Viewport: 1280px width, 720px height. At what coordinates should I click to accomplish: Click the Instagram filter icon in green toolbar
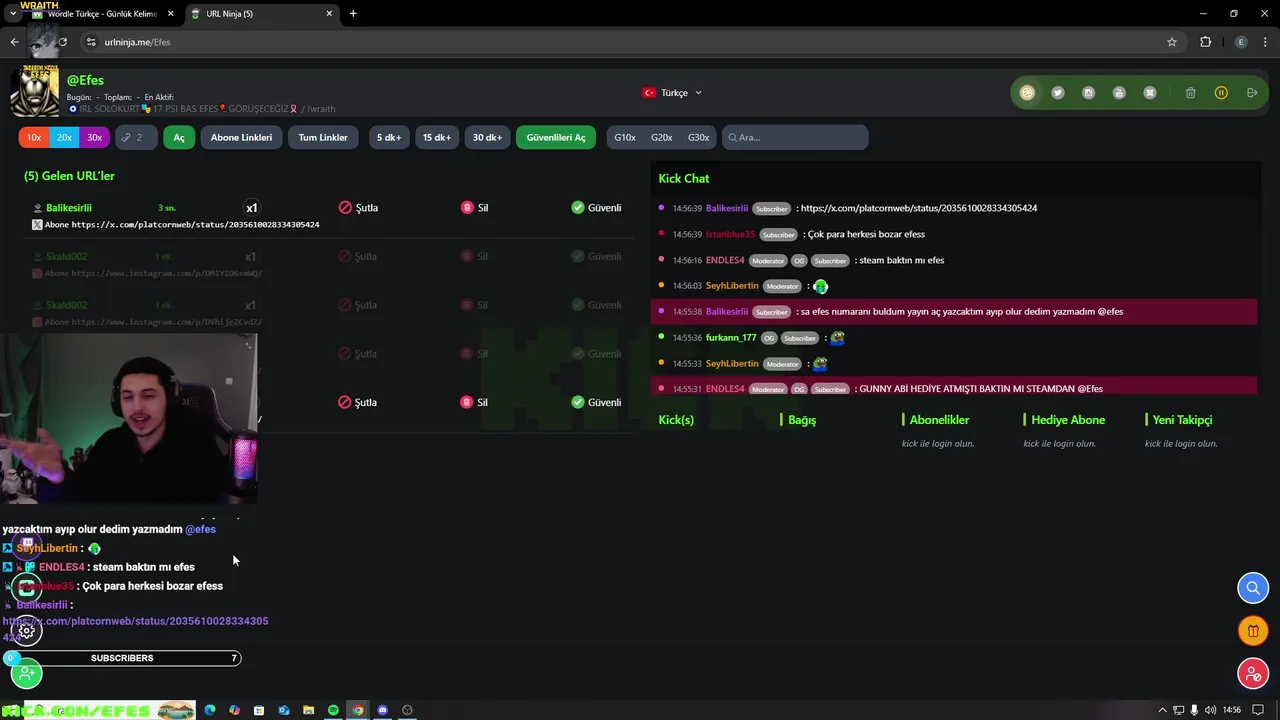point(1088,93)
